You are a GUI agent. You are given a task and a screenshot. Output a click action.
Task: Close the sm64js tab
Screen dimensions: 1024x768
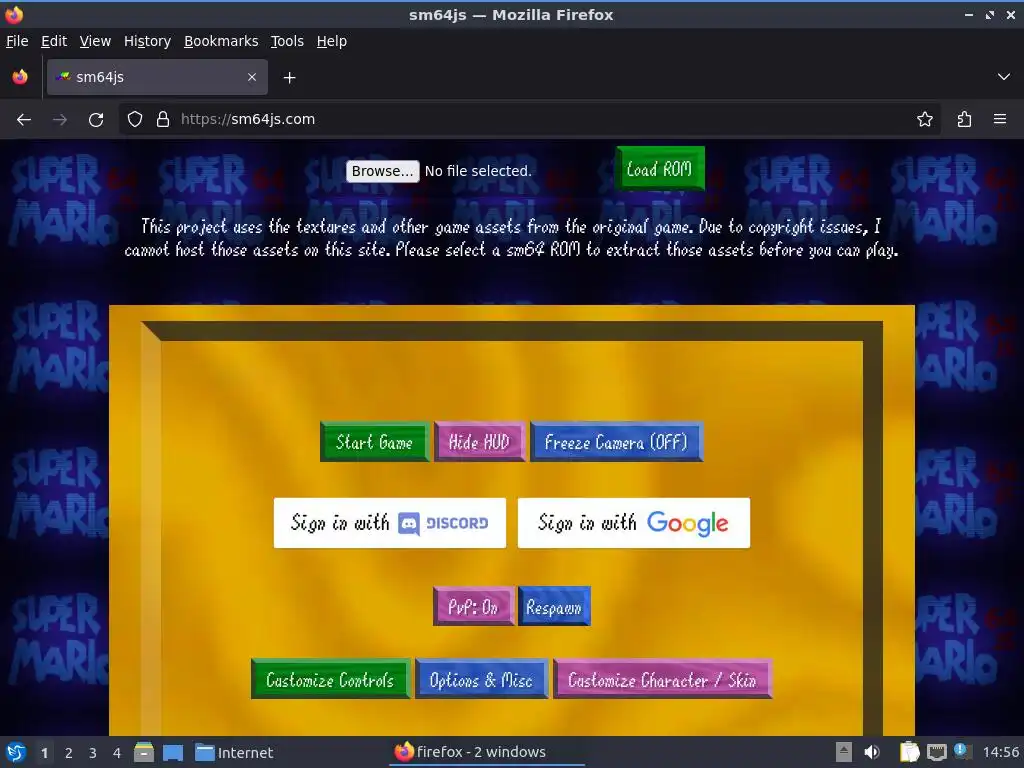coord(252,77)
